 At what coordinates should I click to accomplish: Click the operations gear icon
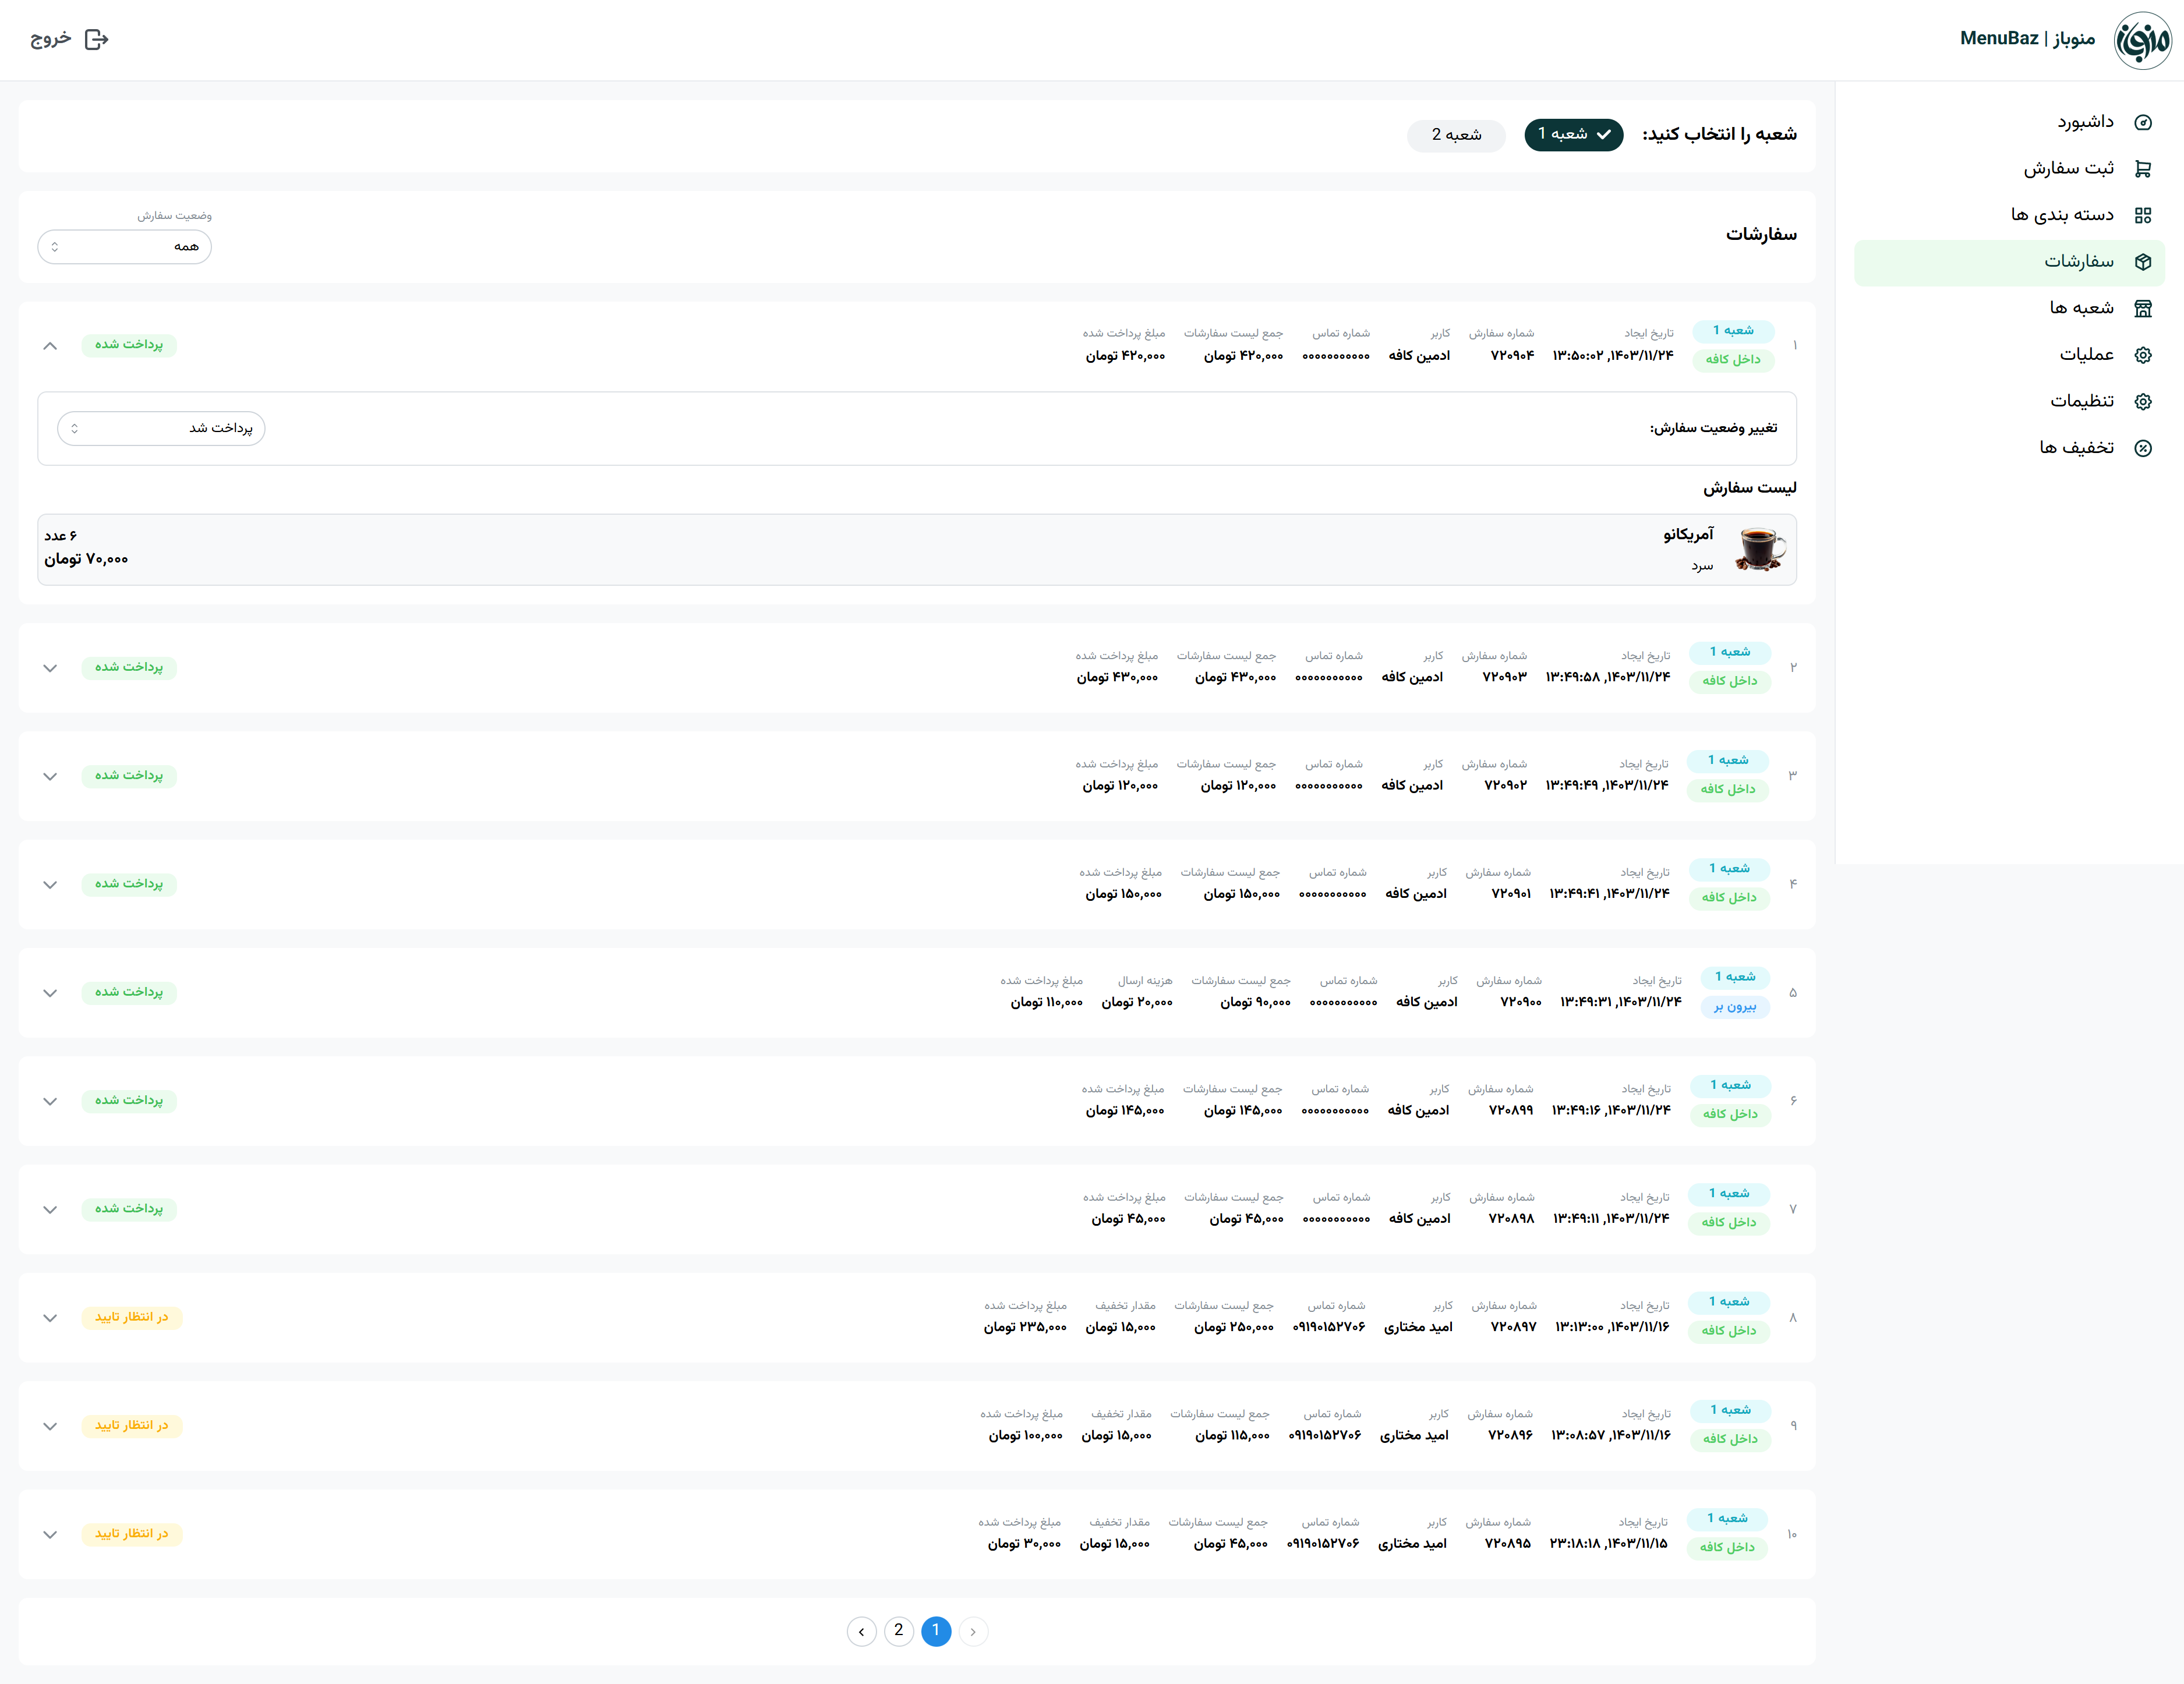pyautogui.click(x=2142, y=355)
